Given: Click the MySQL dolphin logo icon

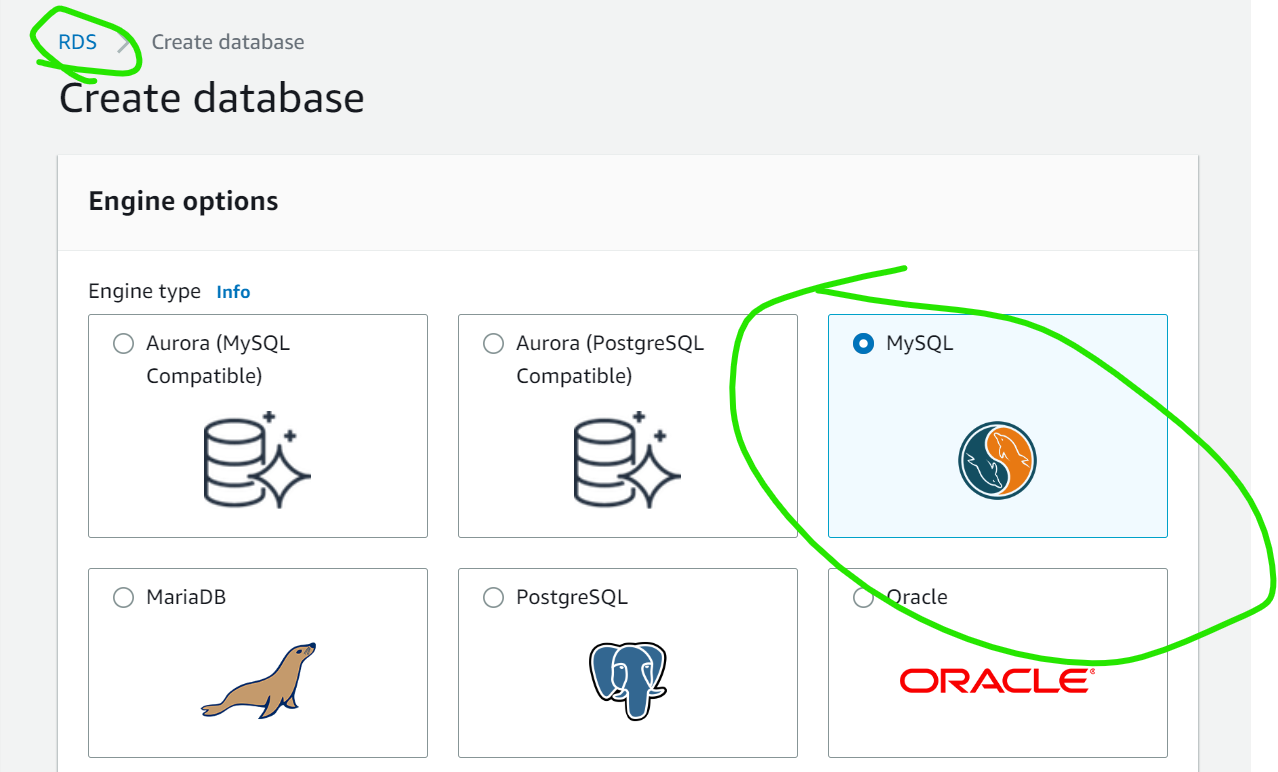Looking at the screenshot, I should pos(997,461).
